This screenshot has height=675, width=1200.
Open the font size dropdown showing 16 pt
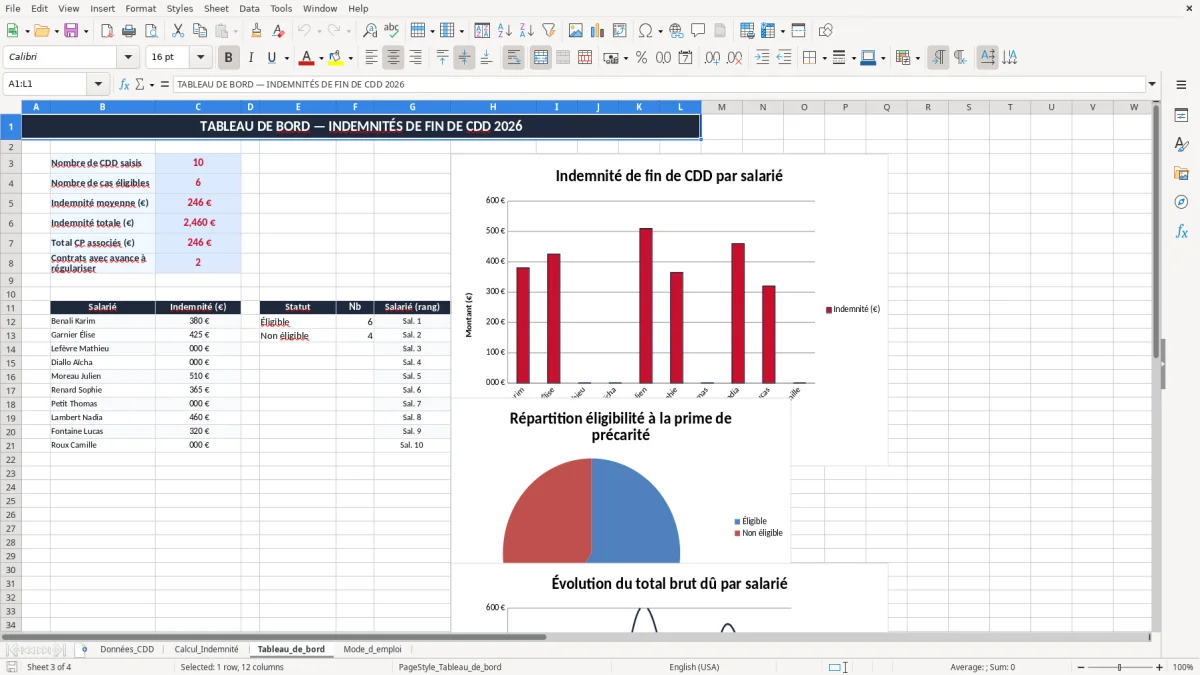(200, 58)
